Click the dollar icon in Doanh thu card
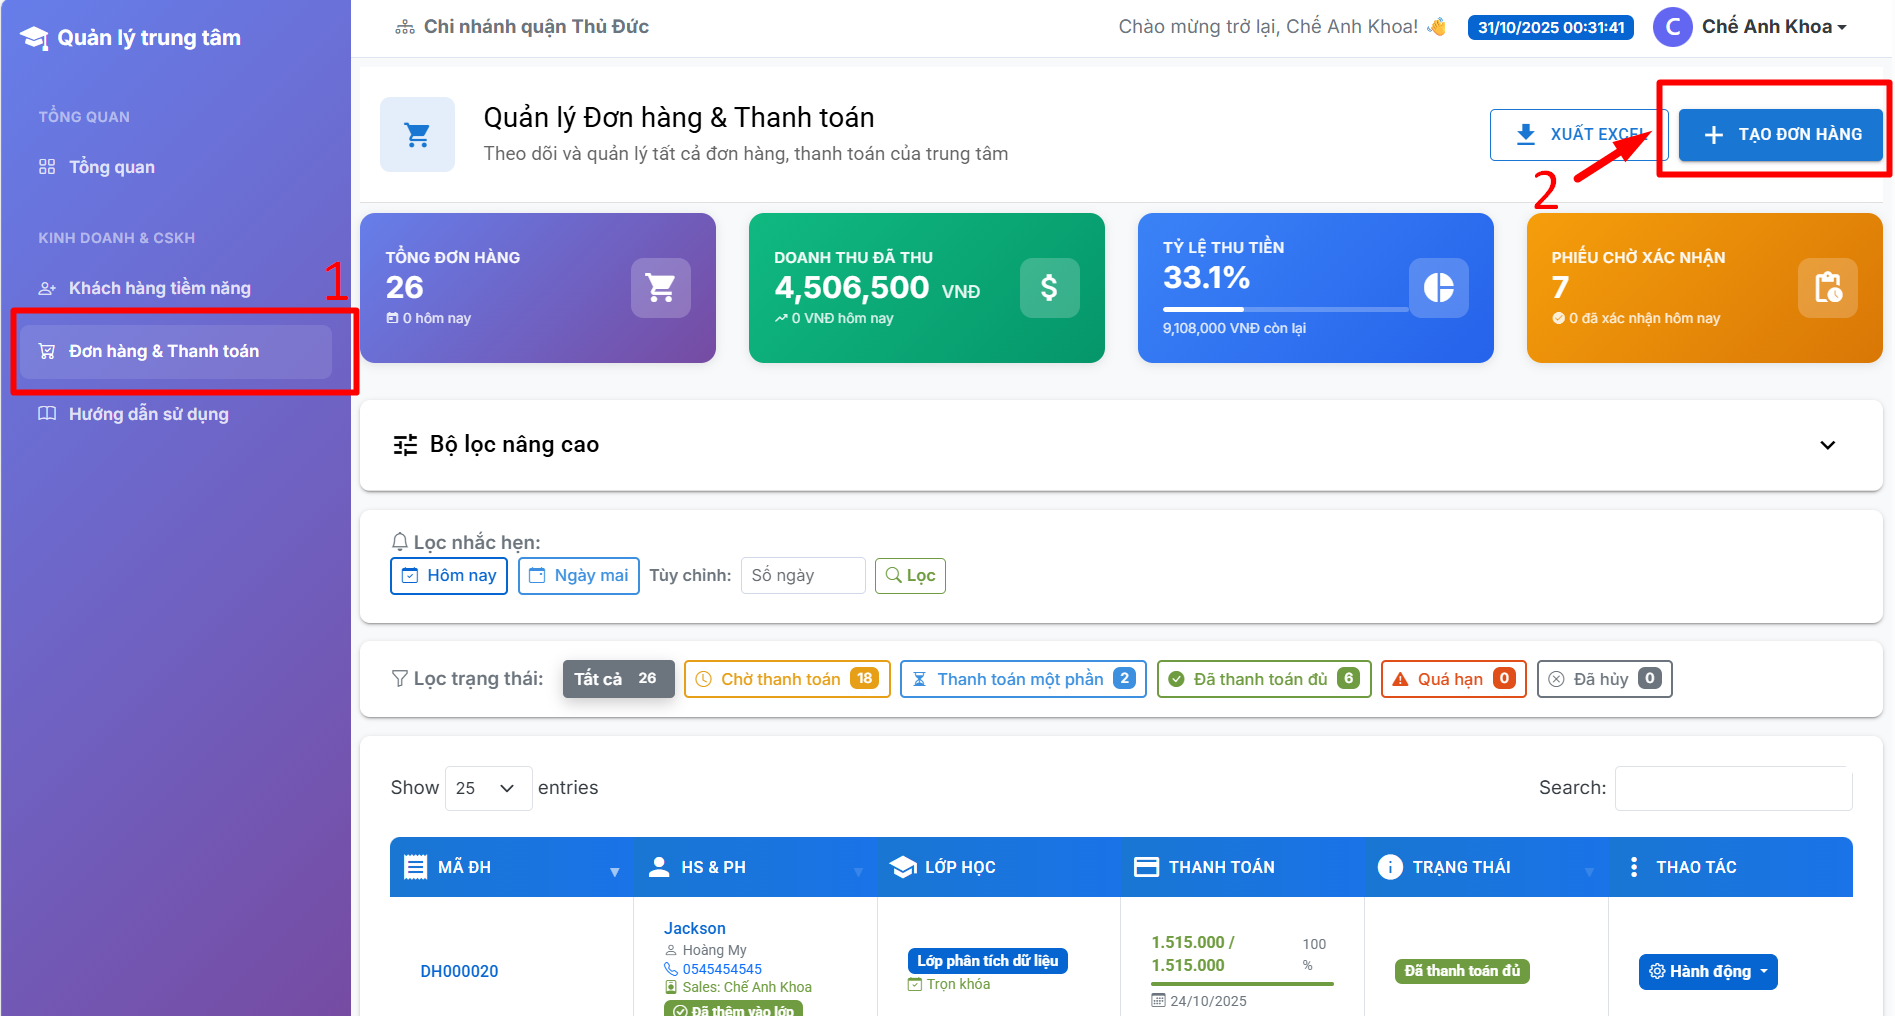Image resolution: width=1895 pixels, height=1016 pixels. click(1049, 288)
